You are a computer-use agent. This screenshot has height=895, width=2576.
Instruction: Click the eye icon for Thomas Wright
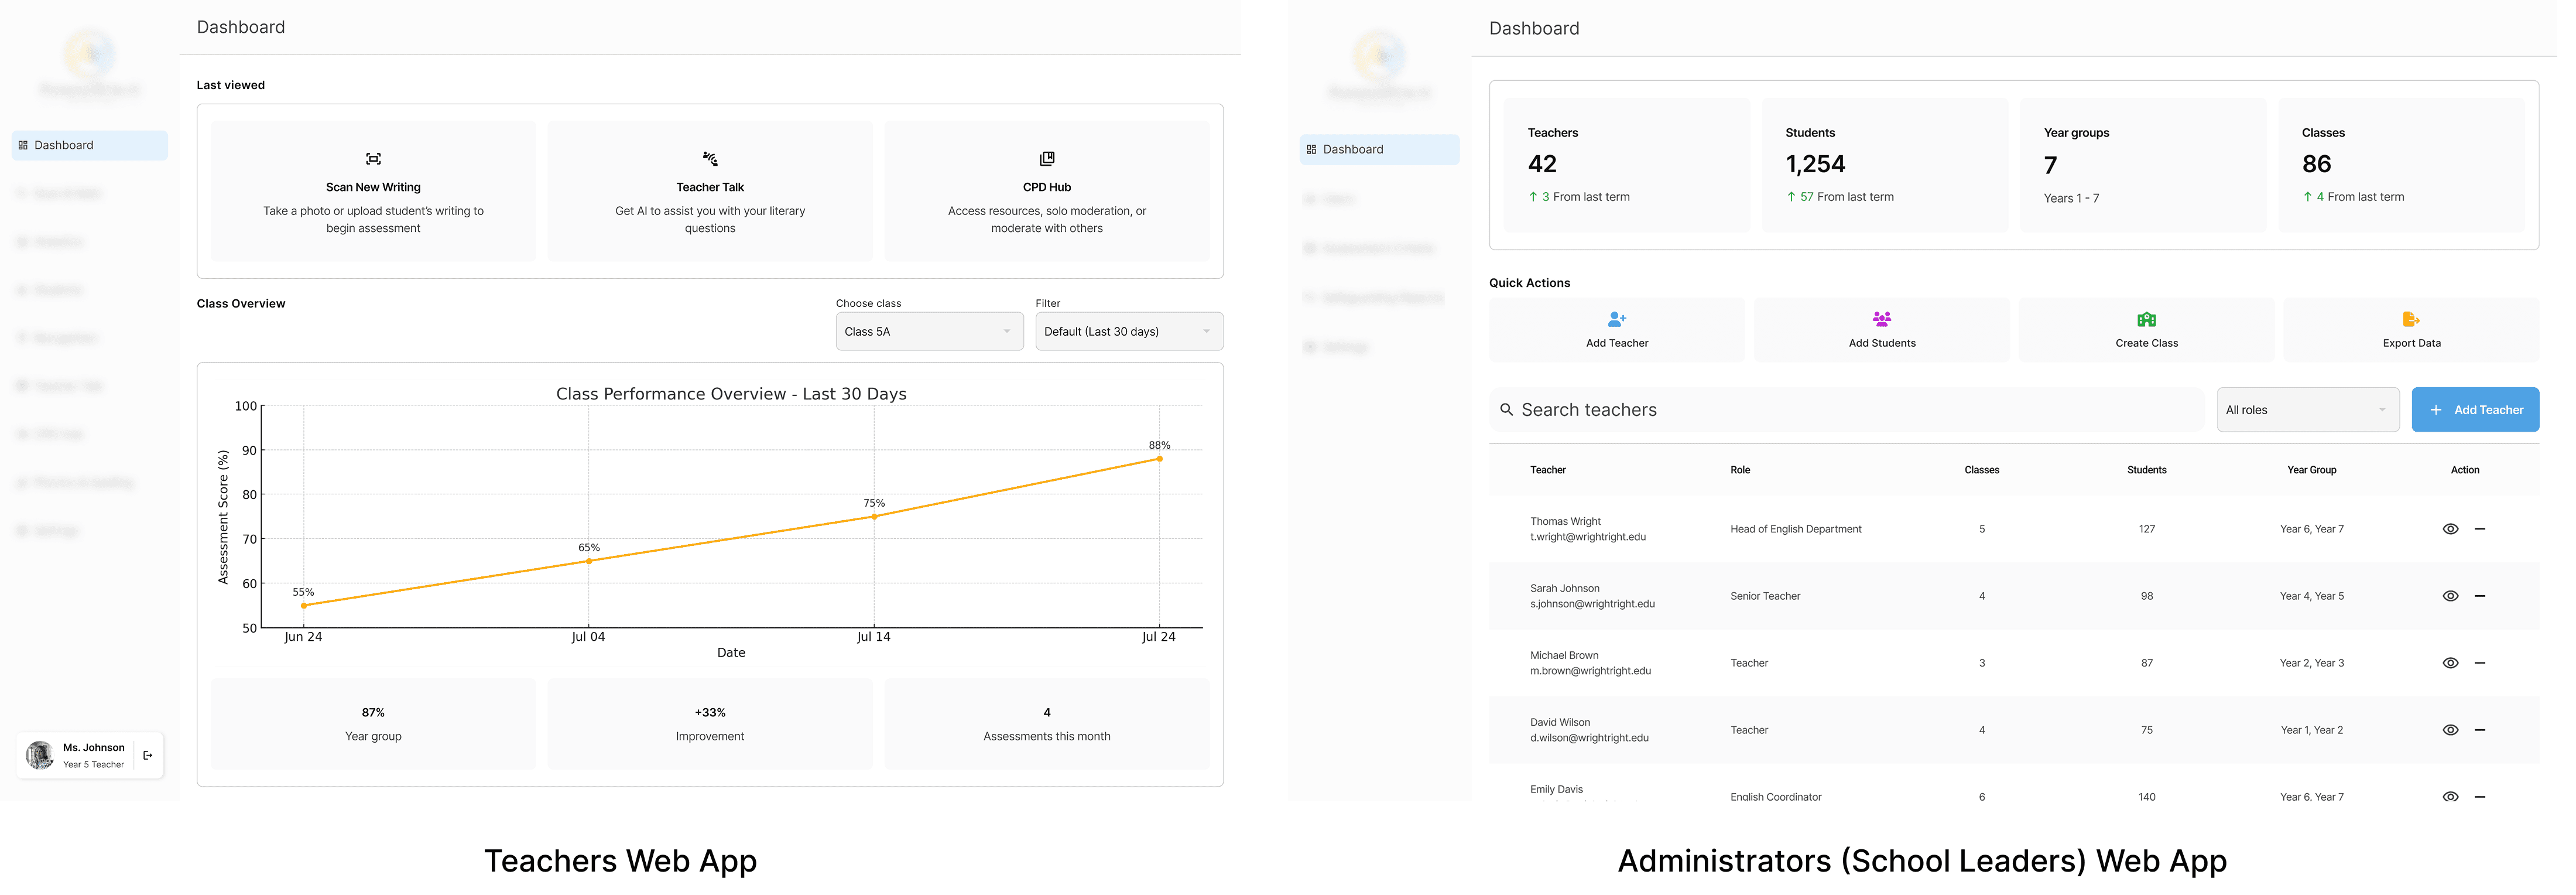coord(2450,529)
